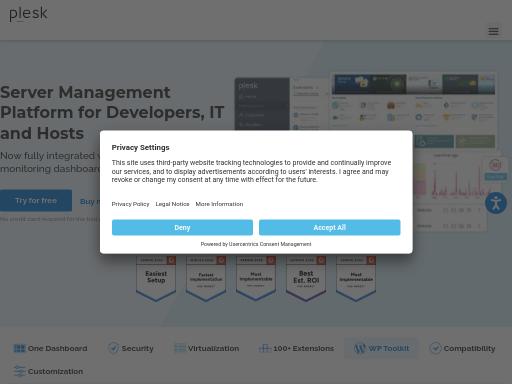
Task: Open the accessibility widget icon
Action: pyautogui.click(x=496, y=203)
